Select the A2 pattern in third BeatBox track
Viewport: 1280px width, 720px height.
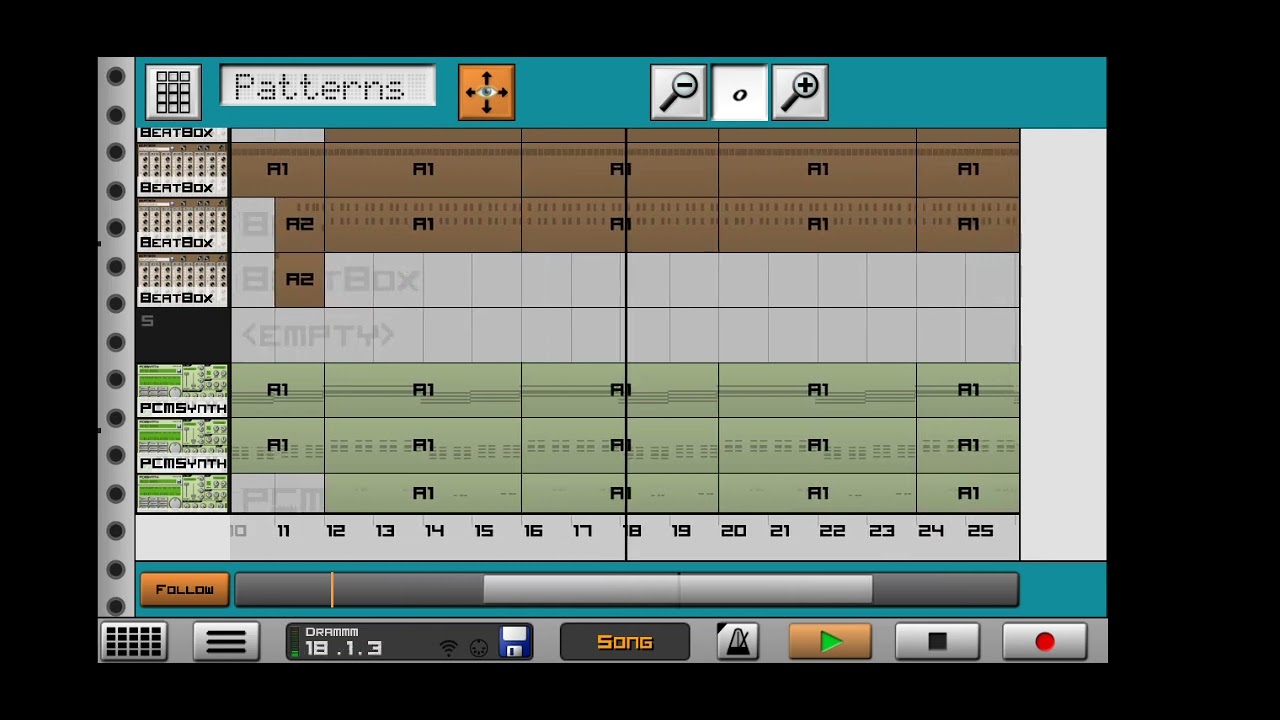click(299, 225)
